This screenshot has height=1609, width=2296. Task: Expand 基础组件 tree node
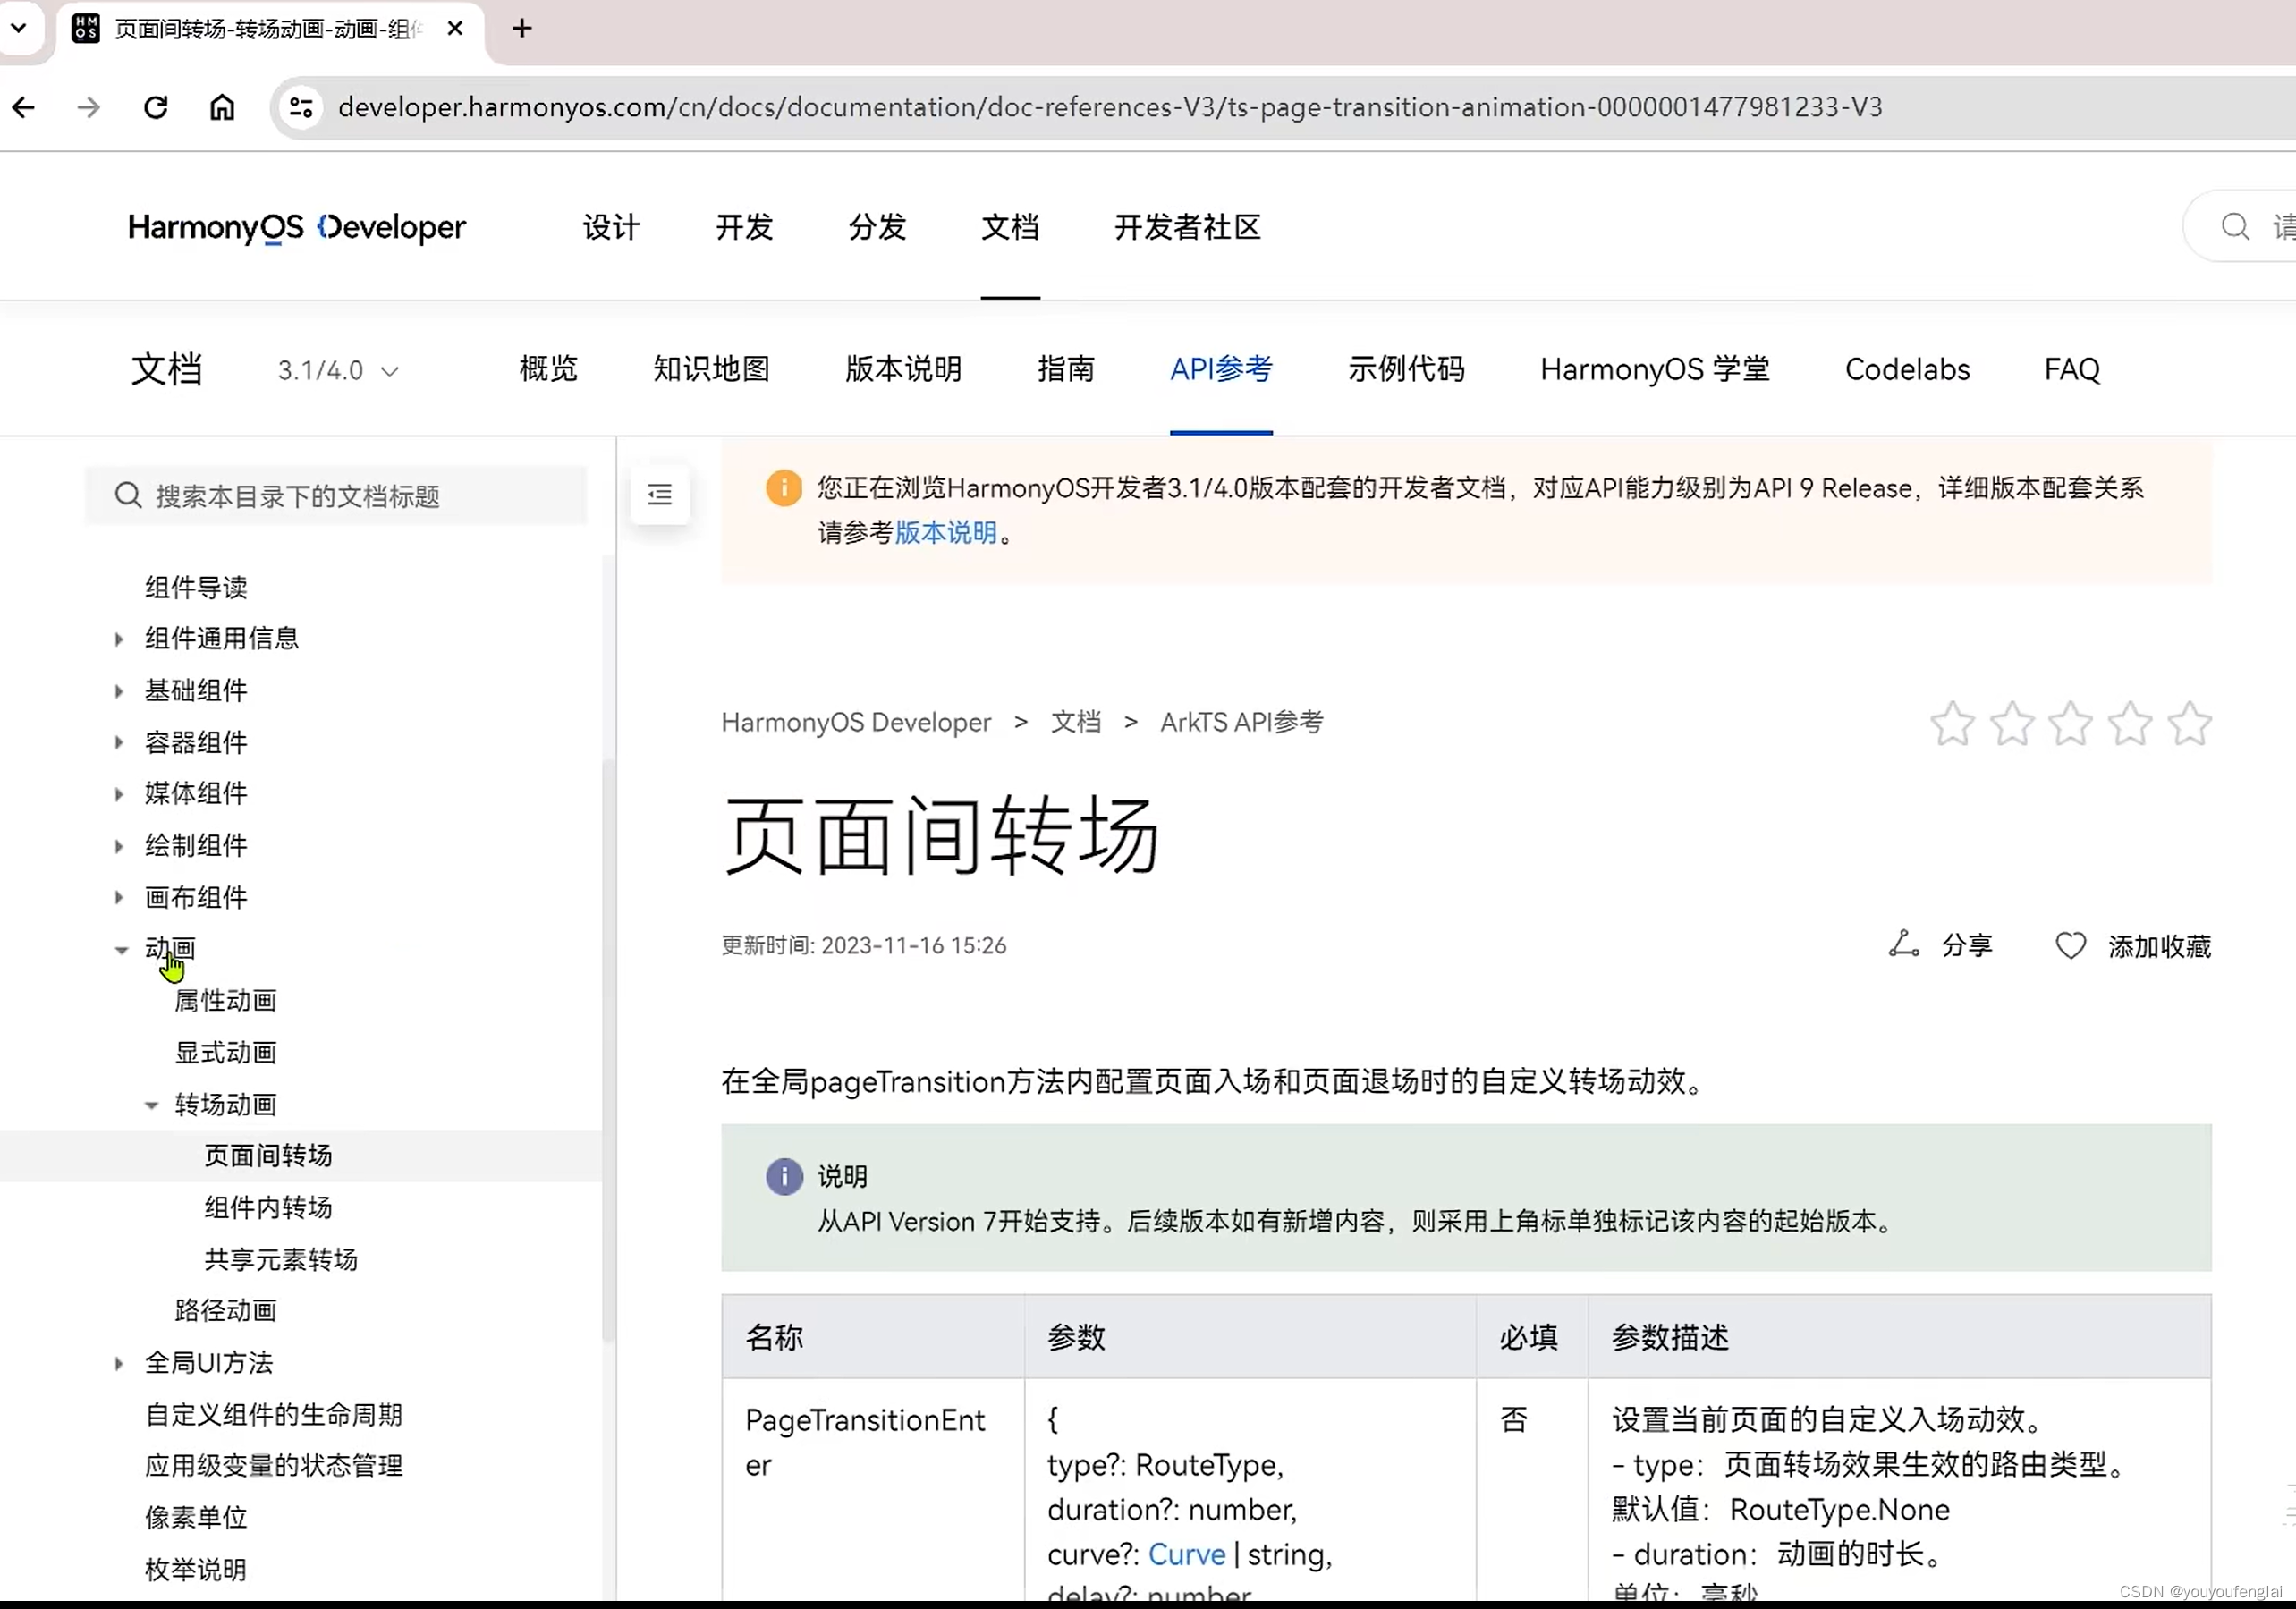(119, 691)
